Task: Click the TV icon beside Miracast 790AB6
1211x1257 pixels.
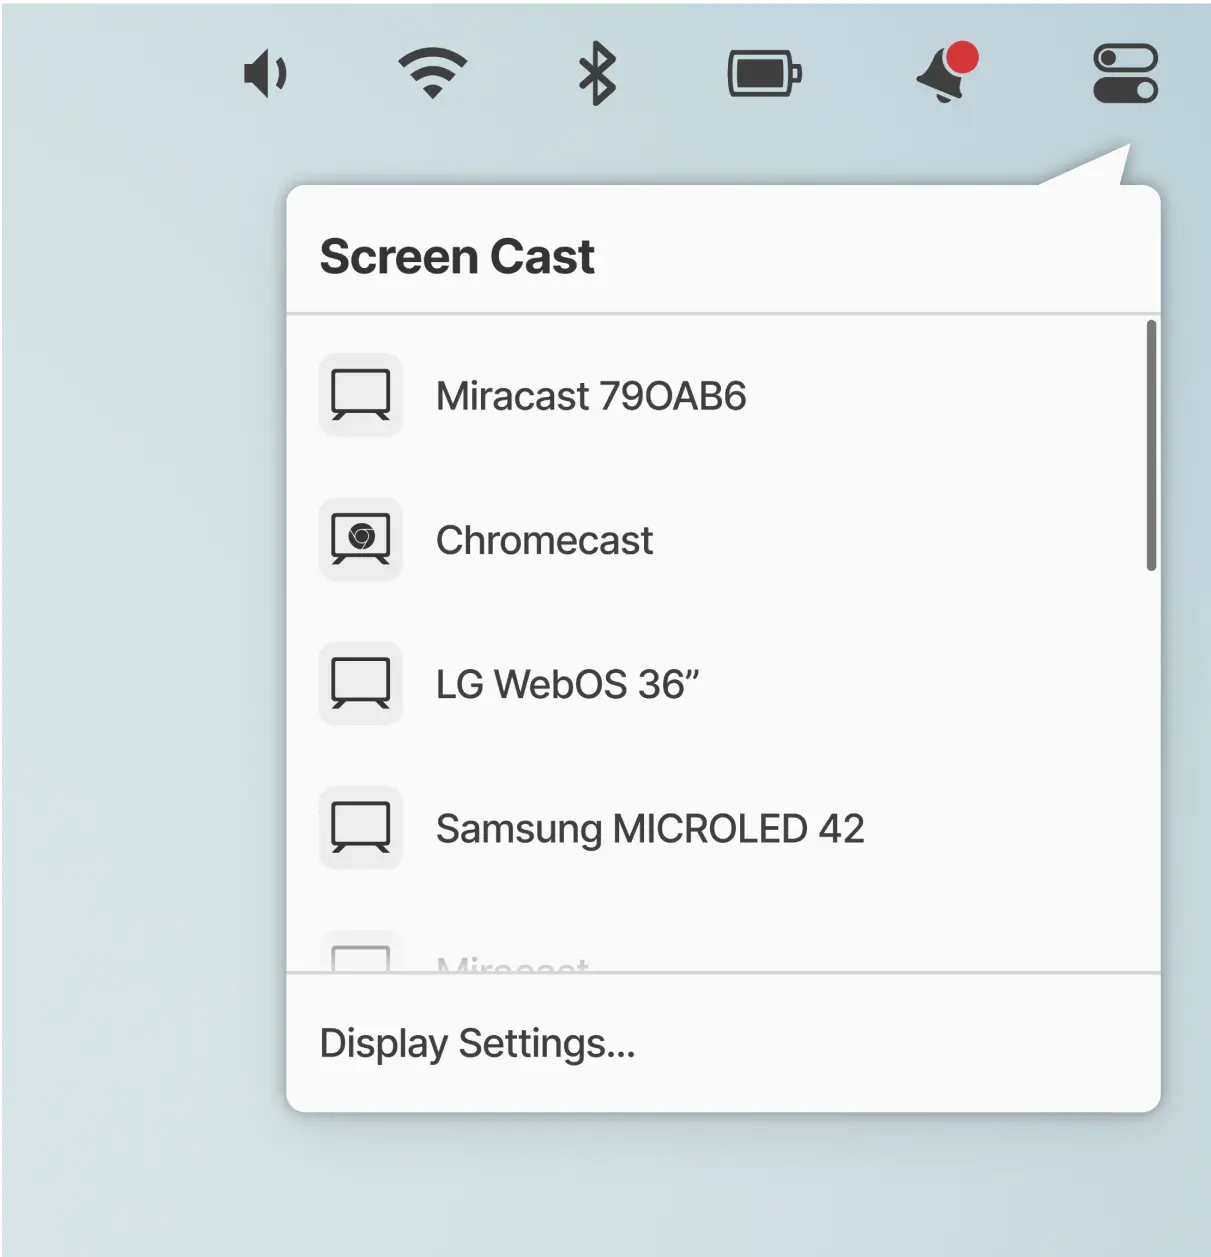Action: click(x=360, y=396)
